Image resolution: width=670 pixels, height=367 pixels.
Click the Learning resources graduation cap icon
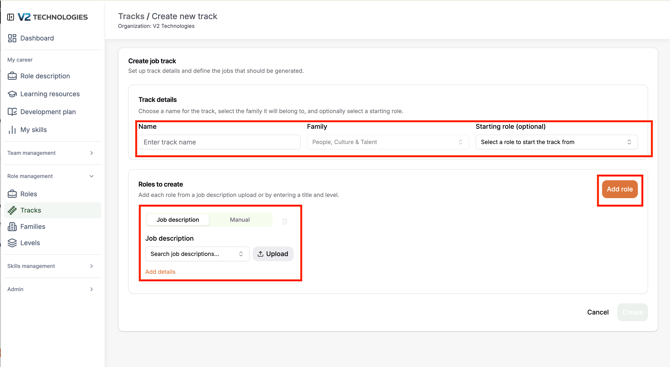tap(12, 94)
